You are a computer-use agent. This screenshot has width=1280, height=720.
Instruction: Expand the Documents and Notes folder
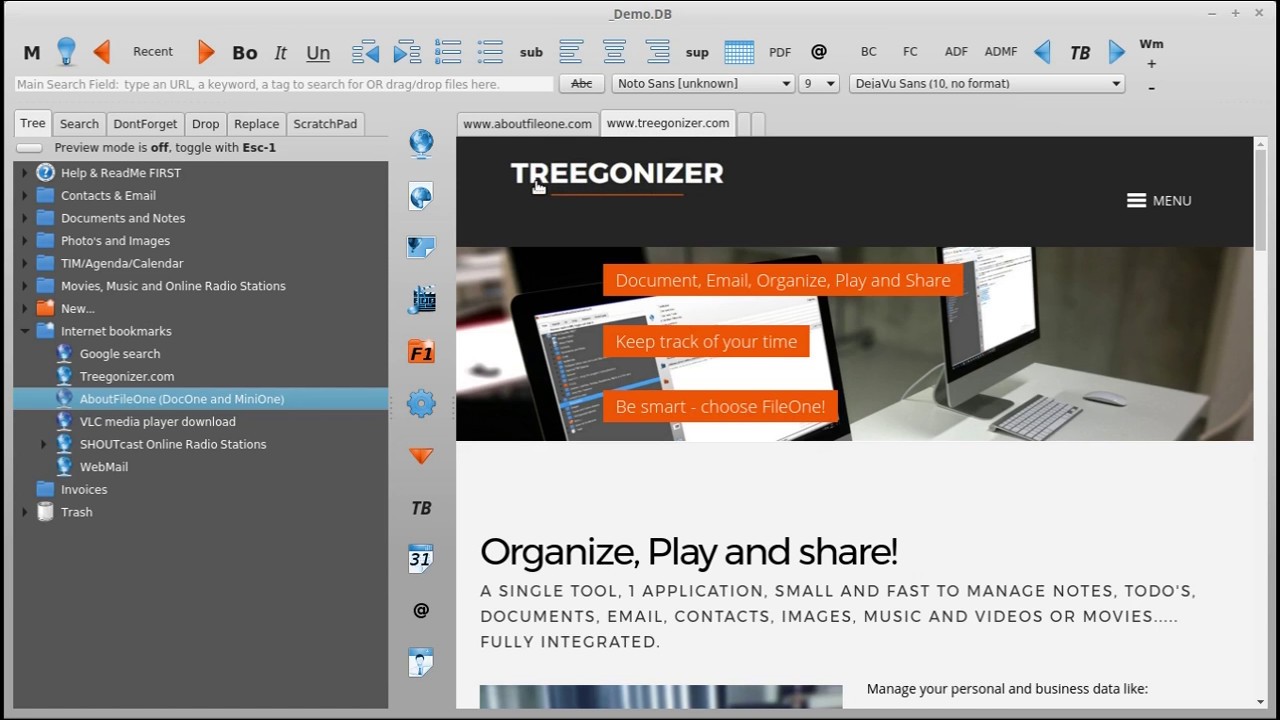[25, 218]
